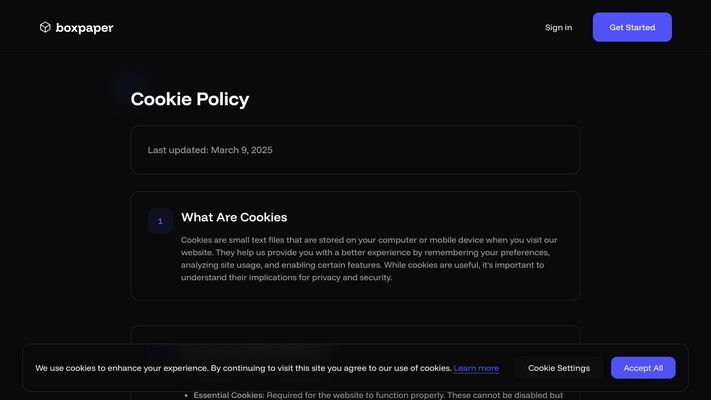Click the bullet point before Essential Cookies
Screen dimensions: 711x400
[x=186, y=395]
